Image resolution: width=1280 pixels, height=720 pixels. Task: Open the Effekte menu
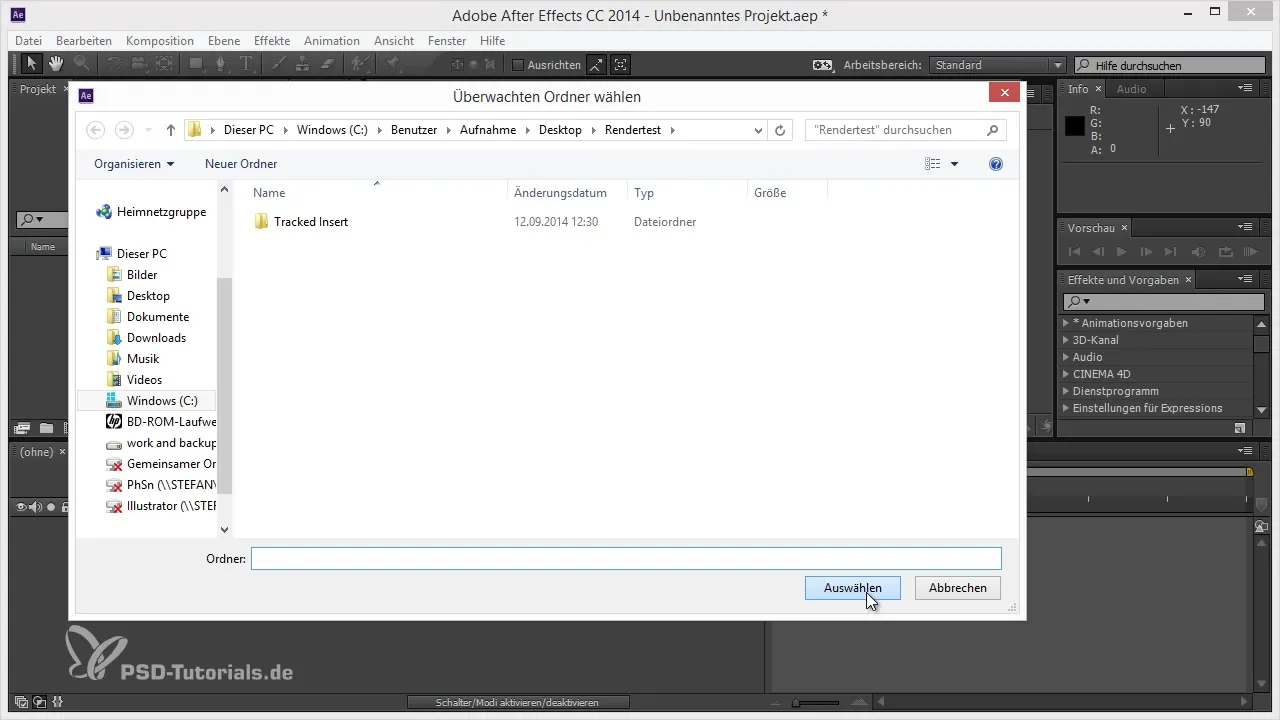pos(272,41)
